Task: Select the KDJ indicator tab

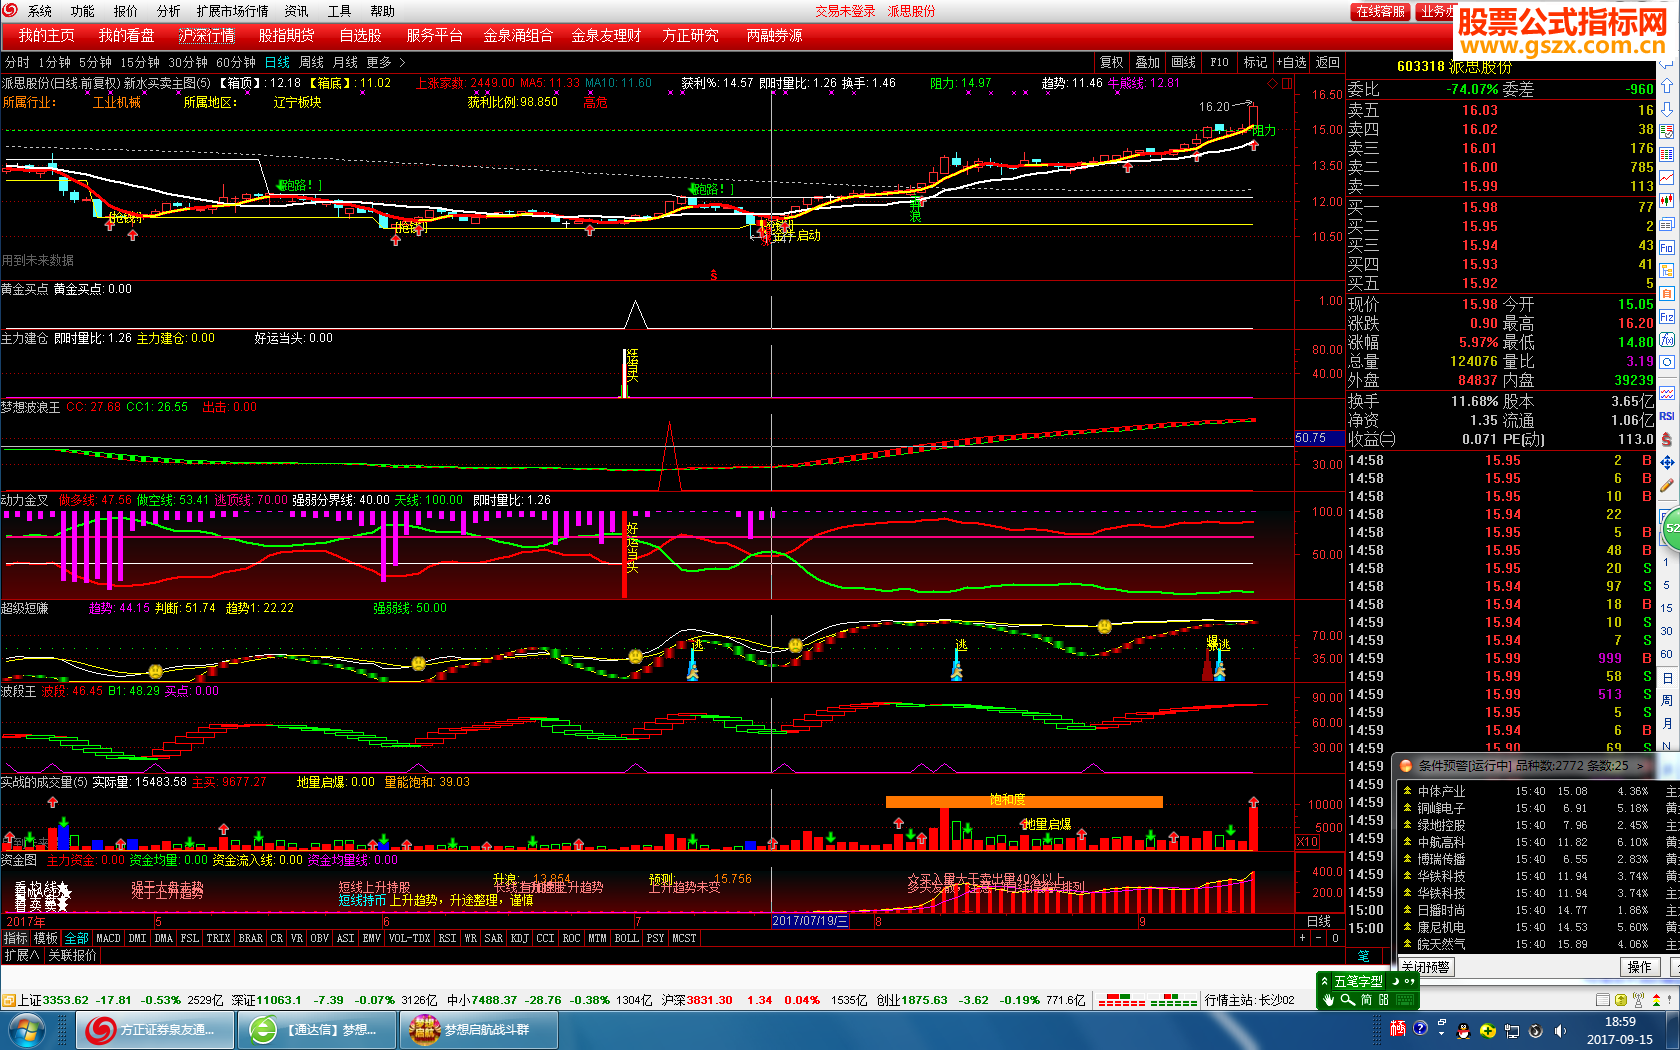Action: click(x=519, y=938)
